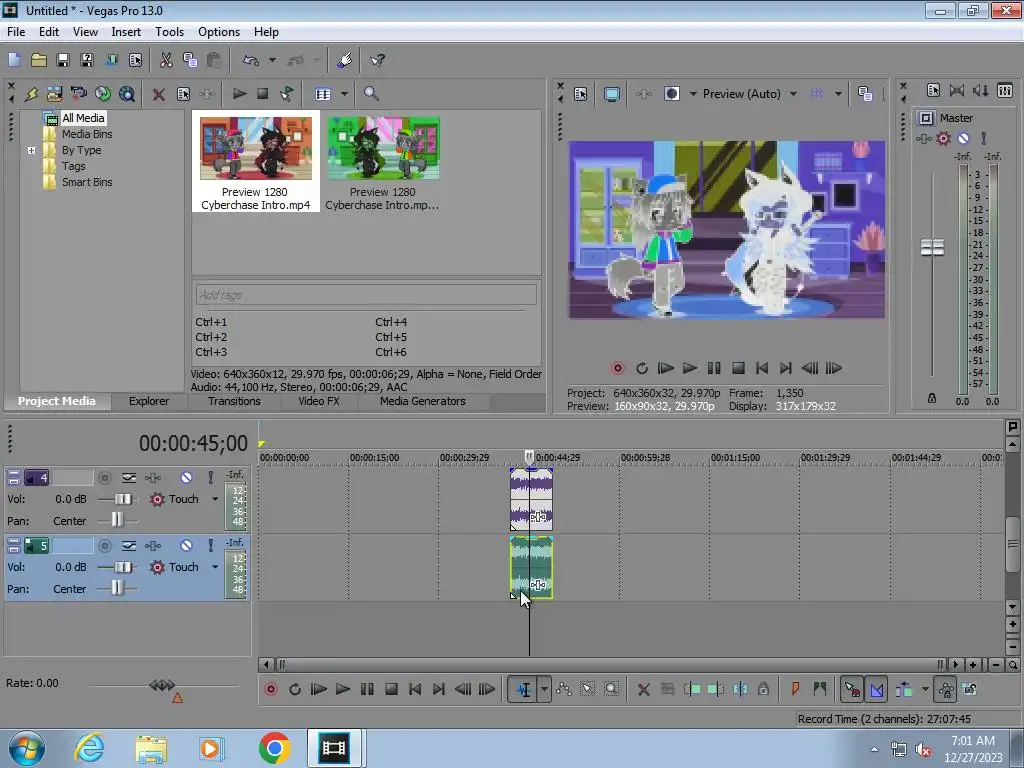Click the Downmix Output icon in mixer

957,91
